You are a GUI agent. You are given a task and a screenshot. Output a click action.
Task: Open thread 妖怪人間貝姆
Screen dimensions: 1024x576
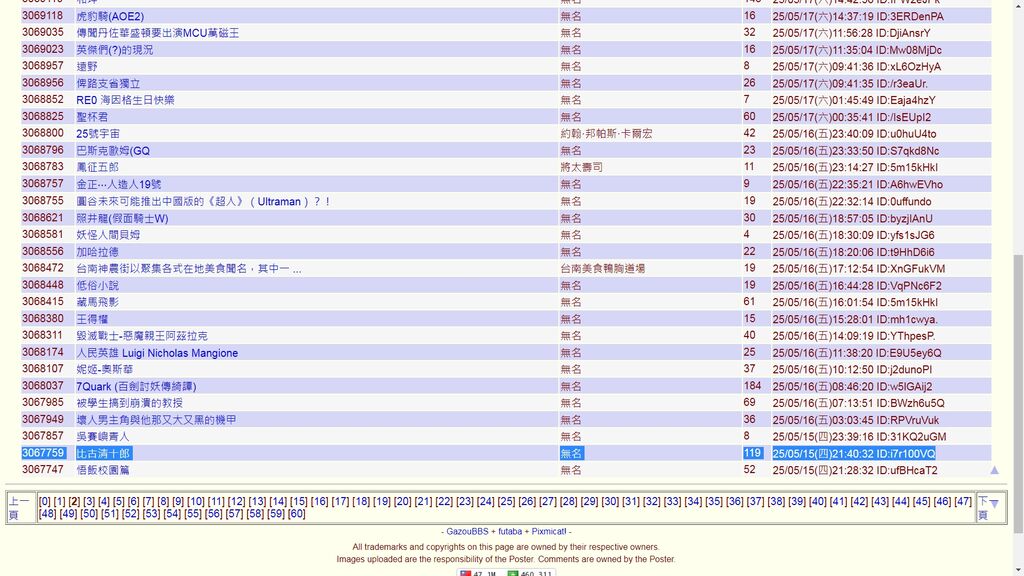(x=108, y=234)
